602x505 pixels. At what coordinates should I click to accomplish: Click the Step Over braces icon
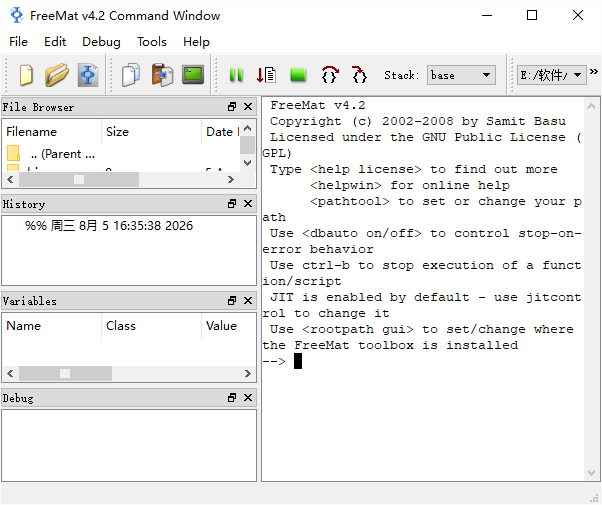[x=329, y=75]
